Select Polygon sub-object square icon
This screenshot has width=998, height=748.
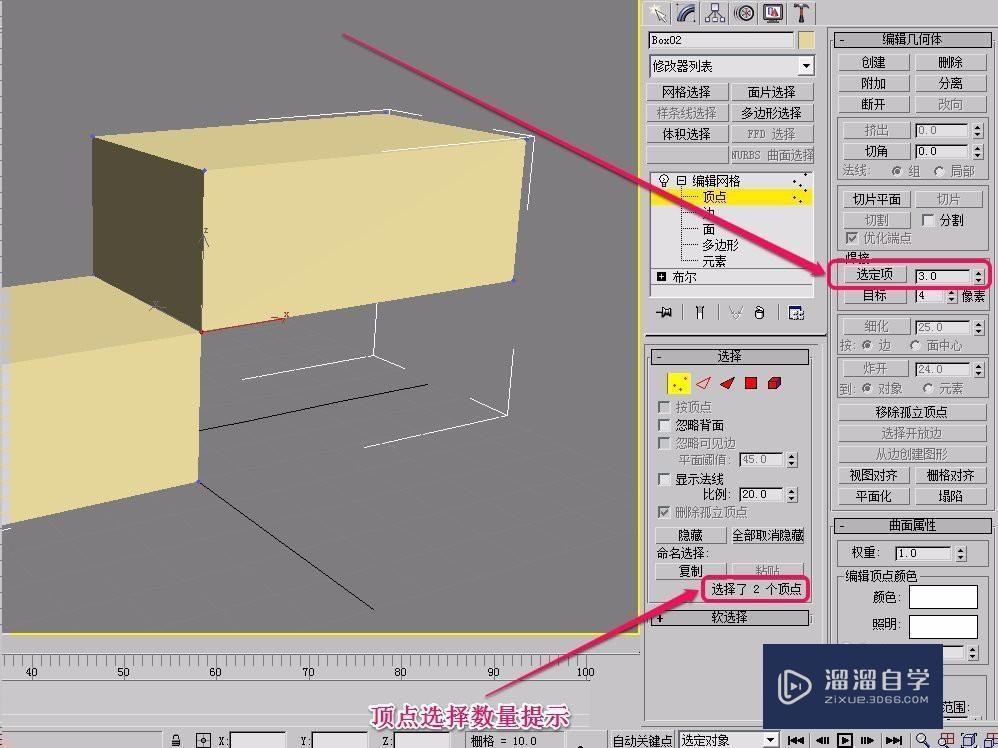(751, 383)
